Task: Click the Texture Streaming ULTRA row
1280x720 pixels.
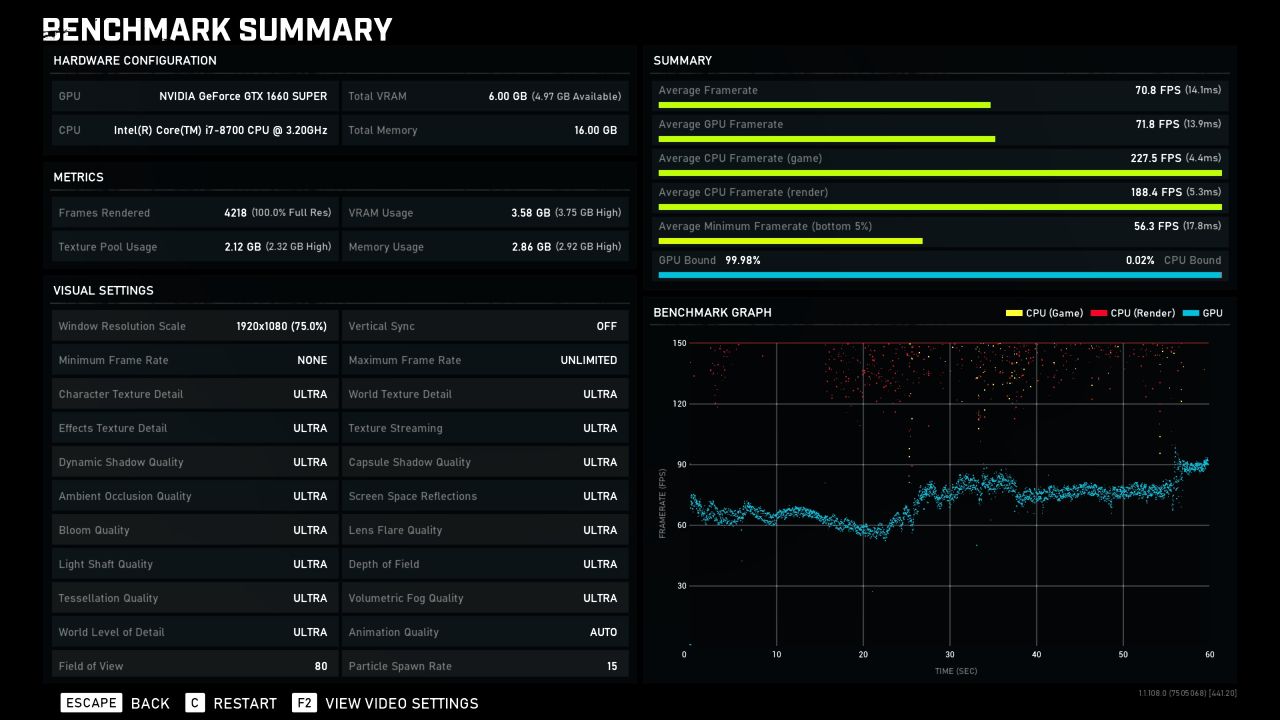Action: [485, 428]
